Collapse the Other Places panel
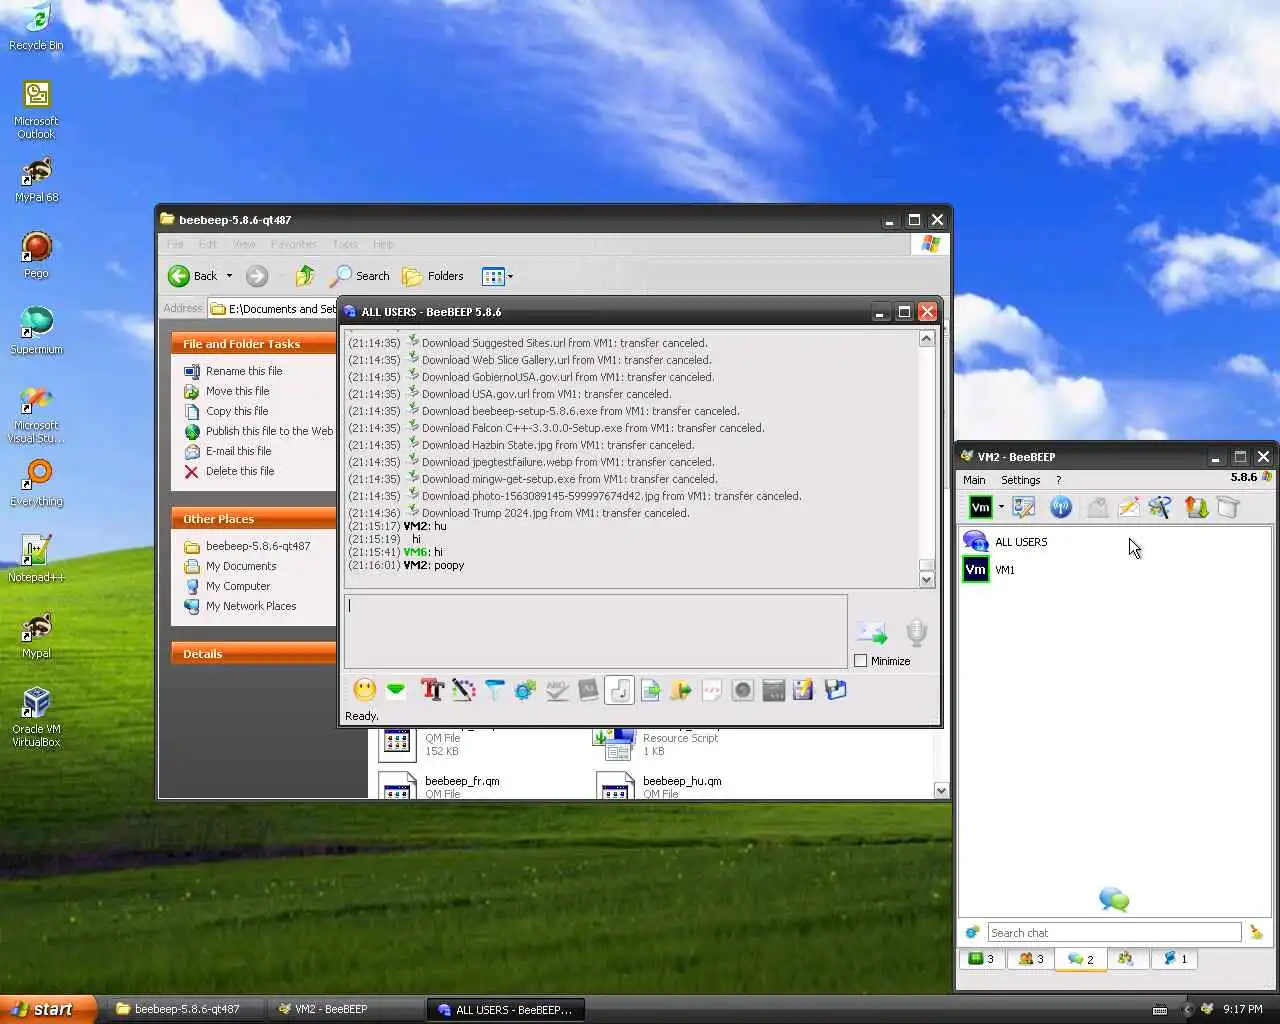Image resolution: width=1280 pixels, height=1024 pixels. [x=253, y=519]
